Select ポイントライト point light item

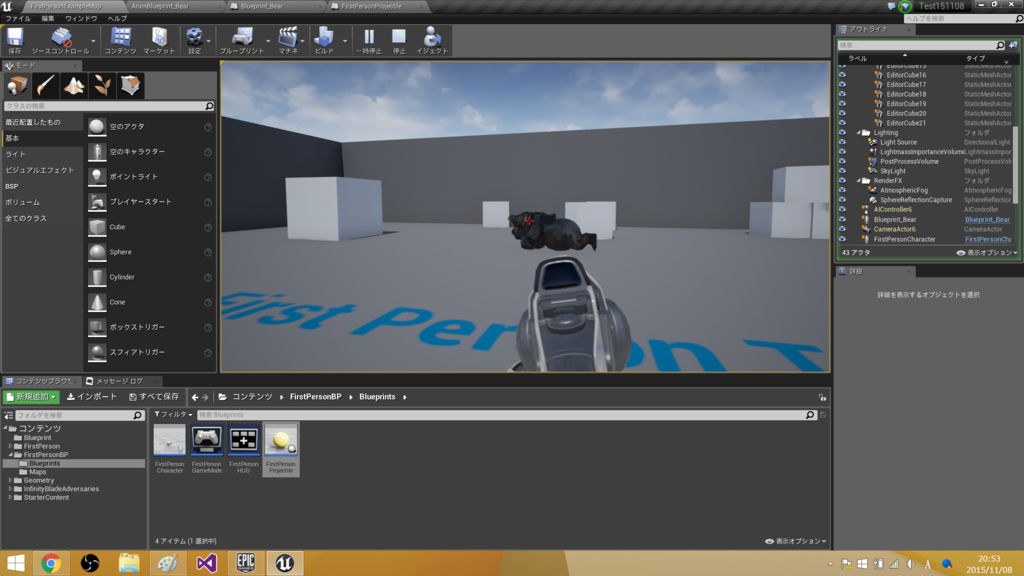(x=150, y=176)
